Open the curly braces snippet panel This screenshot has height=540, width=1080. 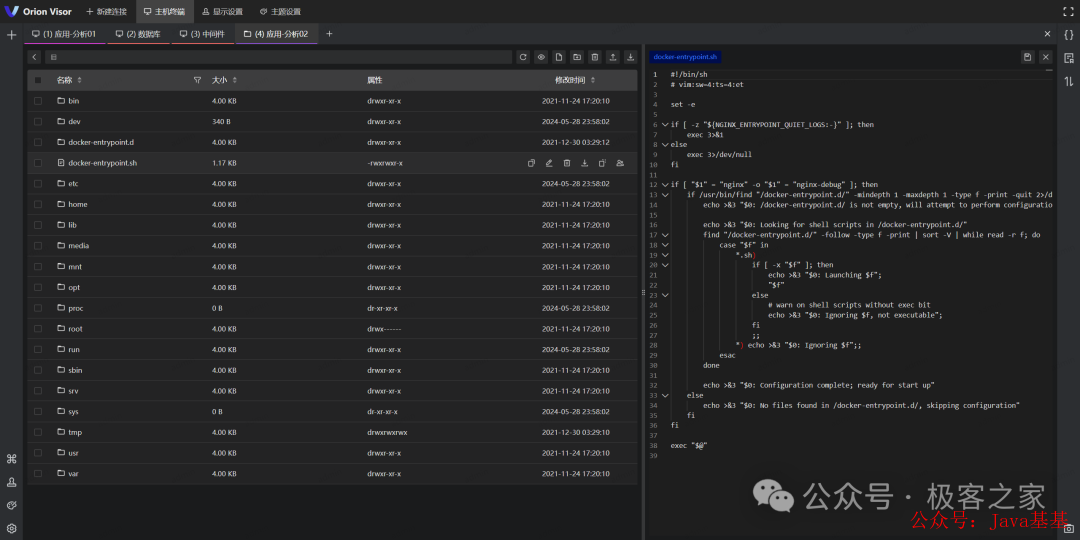point(1068,34)
